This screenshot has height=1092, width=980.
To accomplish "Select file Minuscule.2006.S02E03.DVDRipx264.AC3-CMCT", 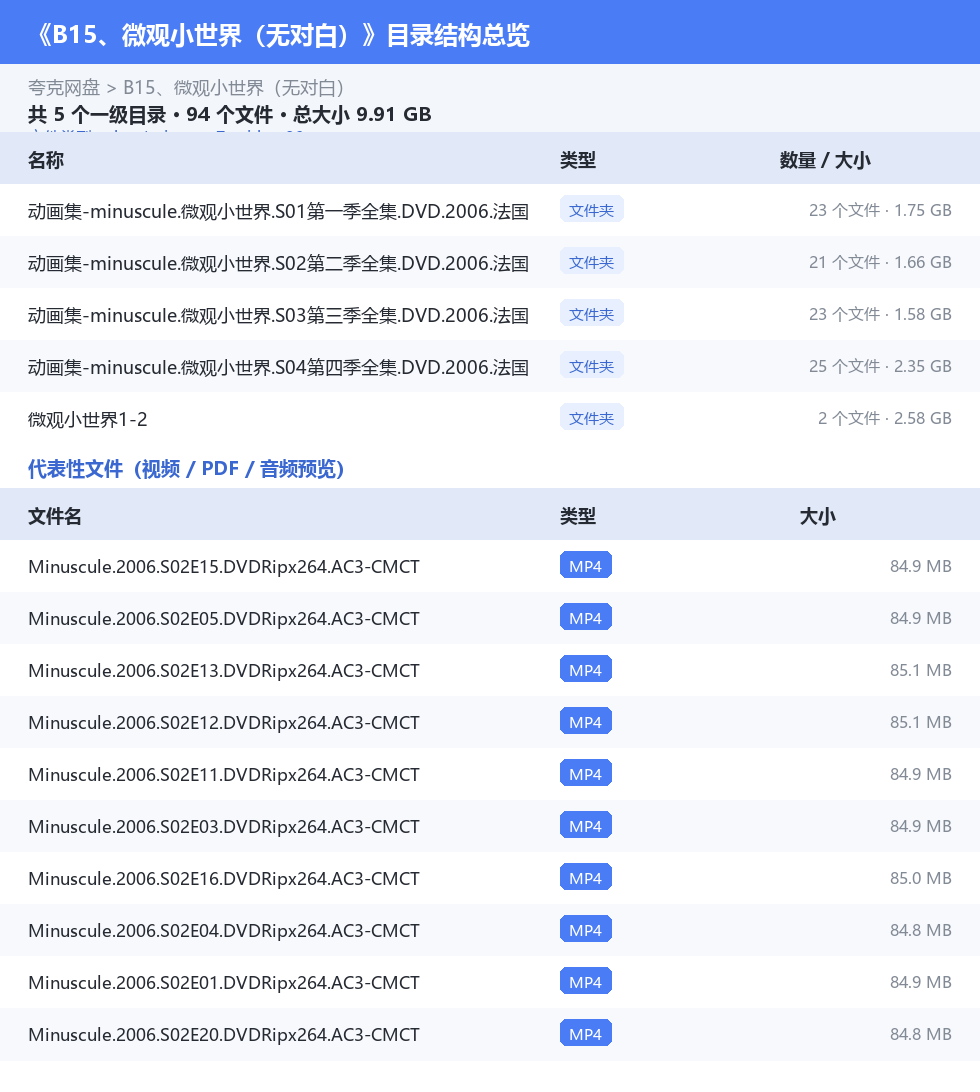I will tap(224, 827).
